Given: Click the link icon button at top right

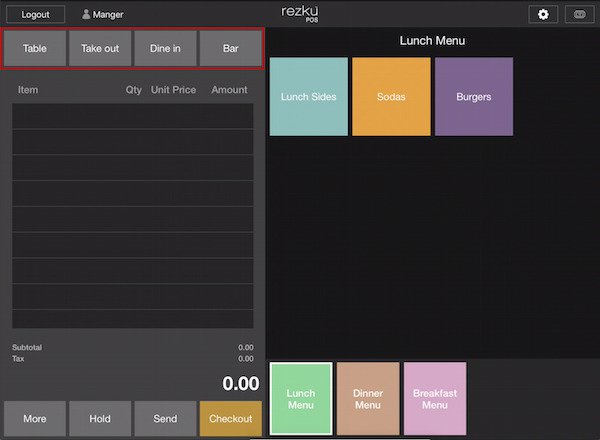Looking at the screenshot, I should pos(579,15).
